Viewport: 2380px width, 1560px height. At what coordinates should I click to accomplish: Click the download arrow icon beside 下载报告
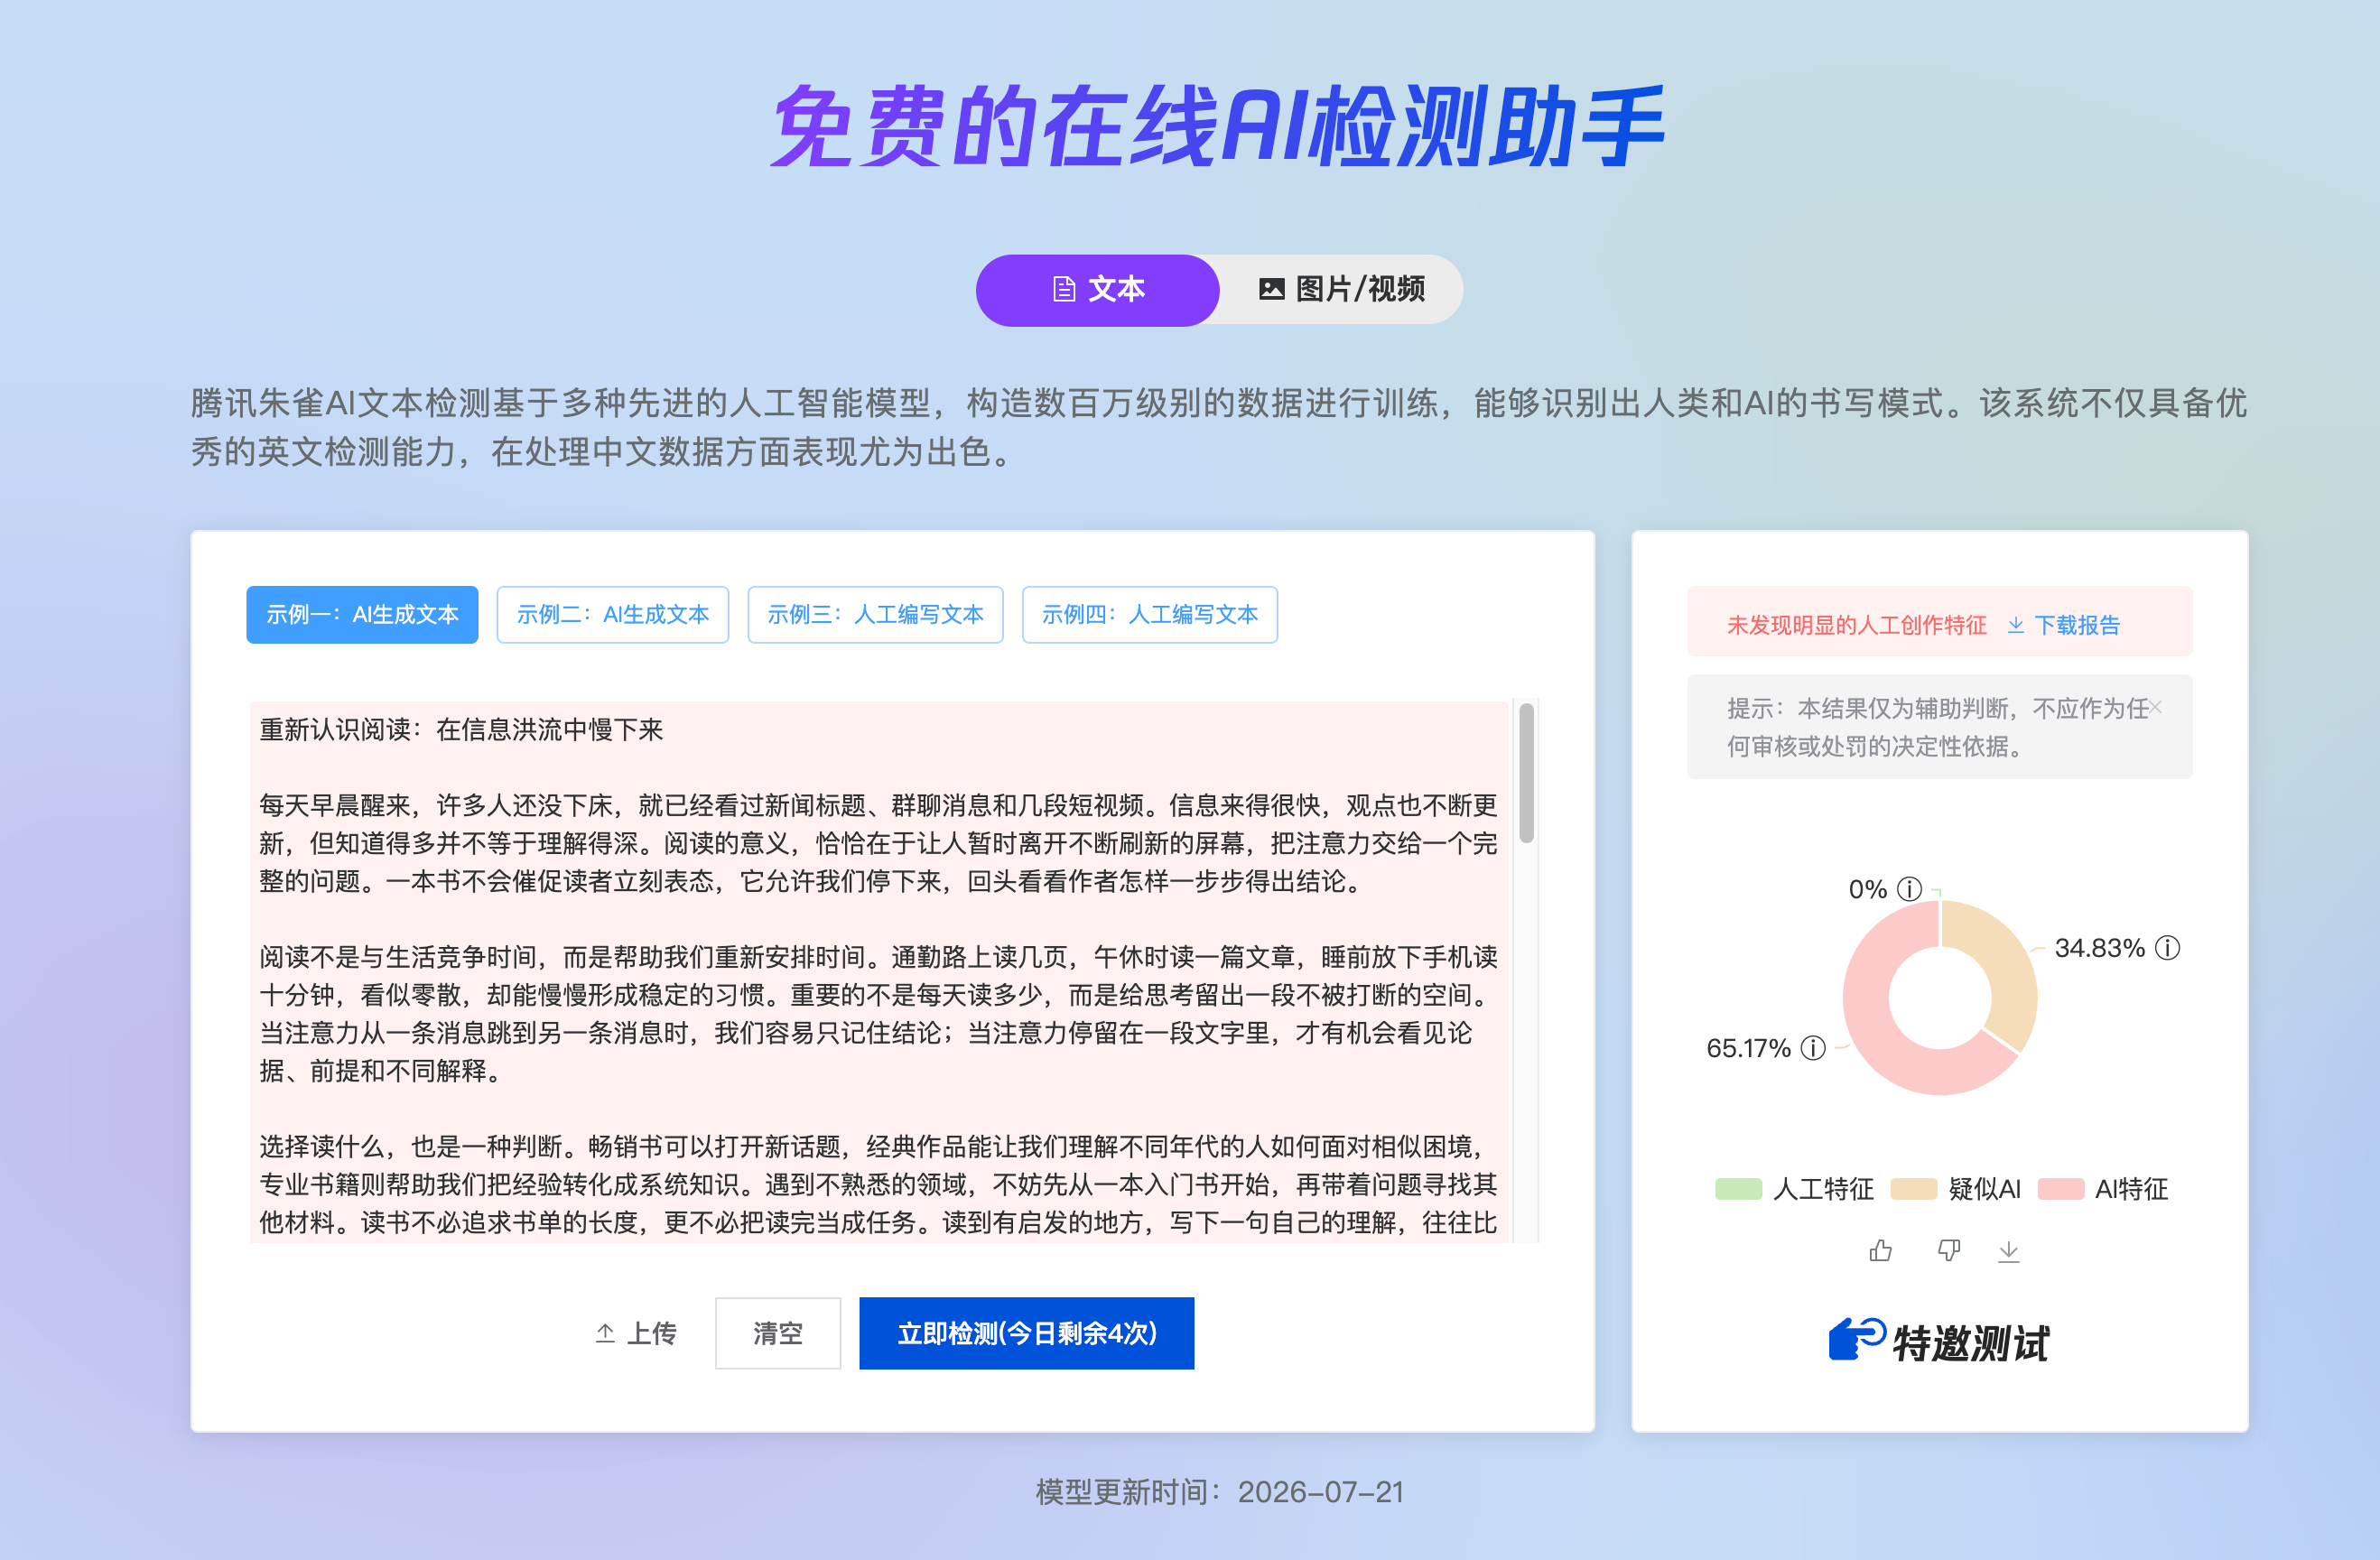tap(2016, 625)
